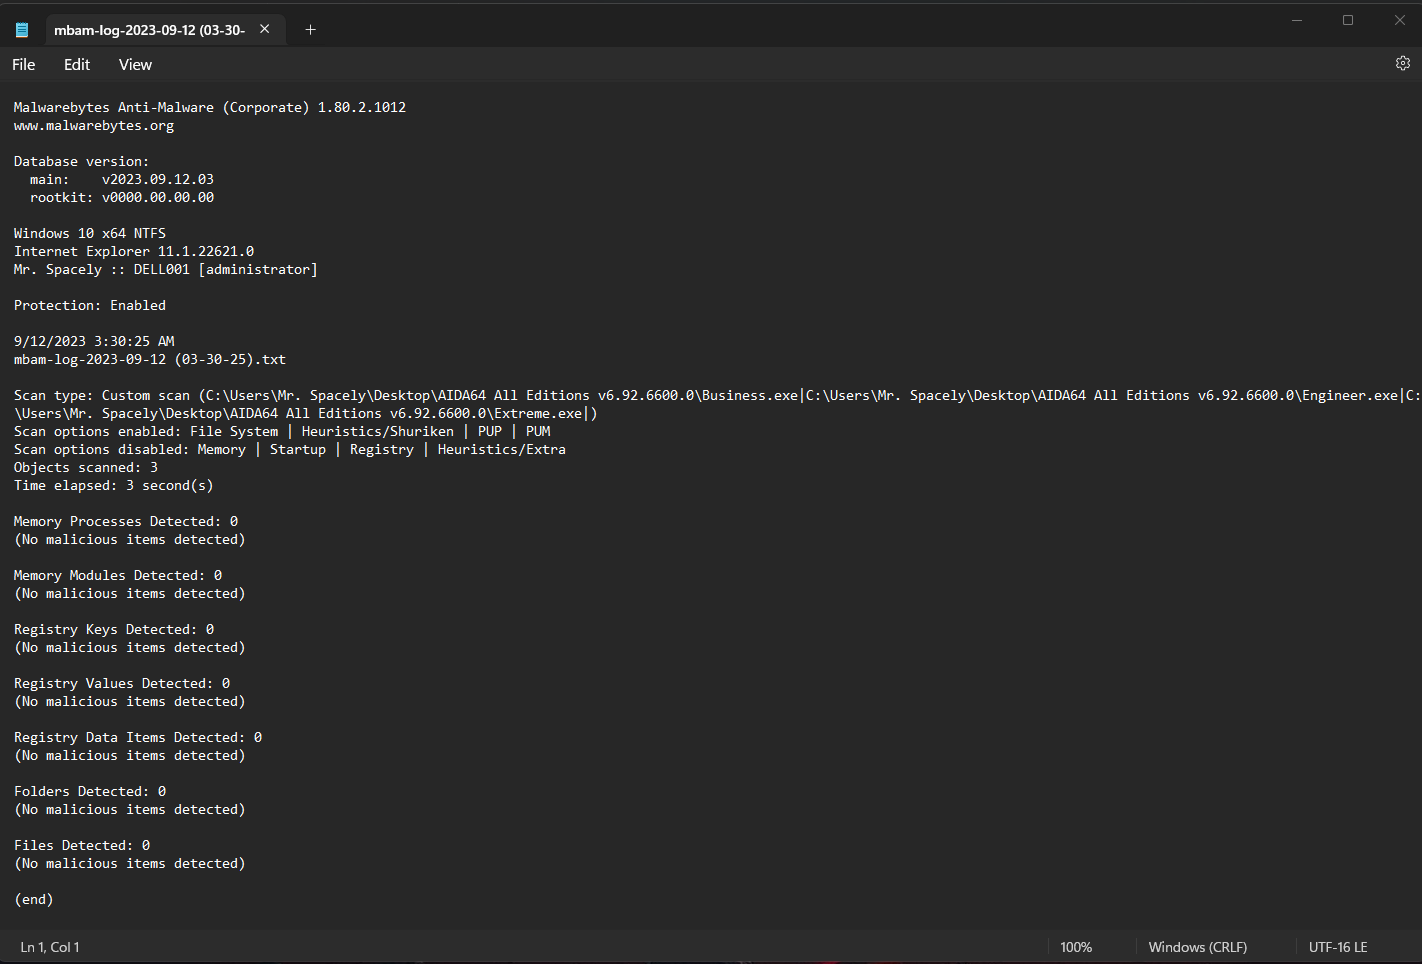Open the File menu
The width and height of the screenshot is (1422, 964).
point(24,64)
